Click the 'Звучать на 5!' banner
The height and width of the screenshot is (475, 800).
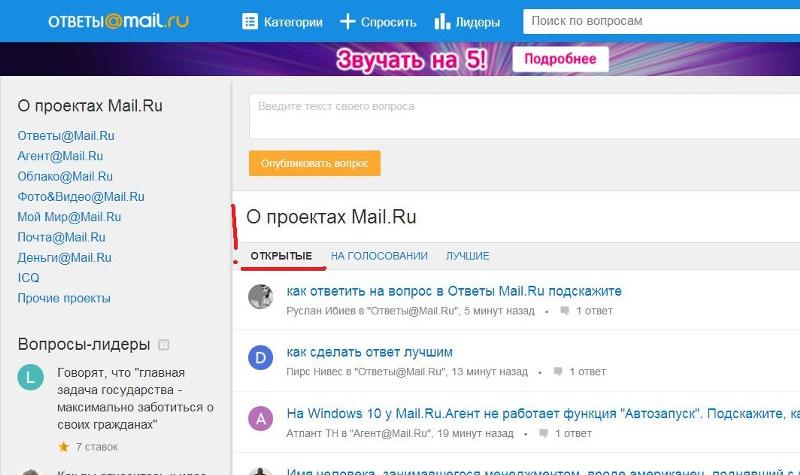click(411, 59)
